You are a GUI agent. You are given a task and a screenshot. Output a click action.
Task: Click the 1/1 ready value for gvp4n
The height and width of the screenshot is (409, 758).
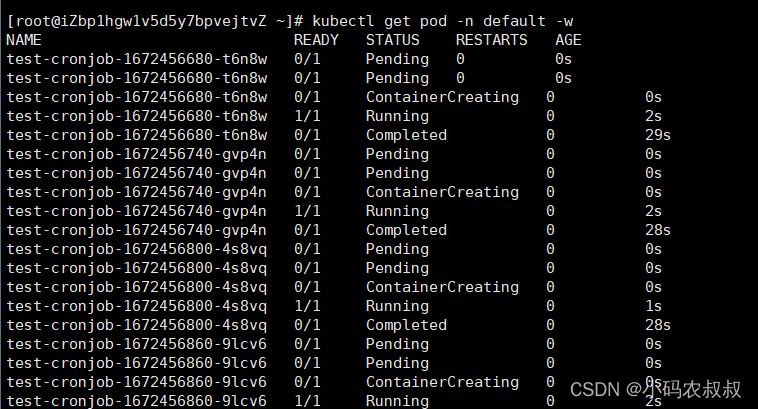click(x=306, y=211)
